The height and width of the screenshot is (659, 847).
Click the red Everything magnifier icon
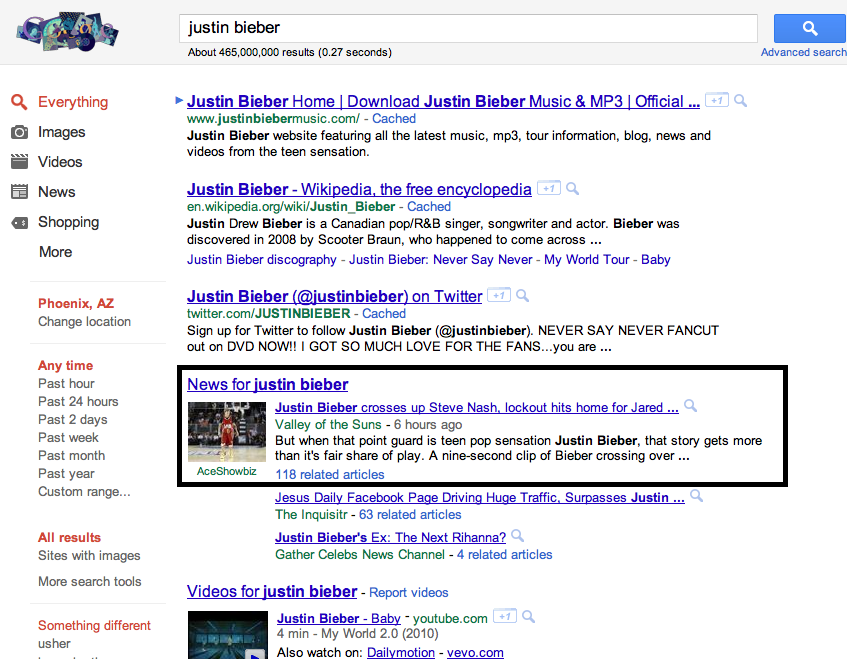click(19, 102)
